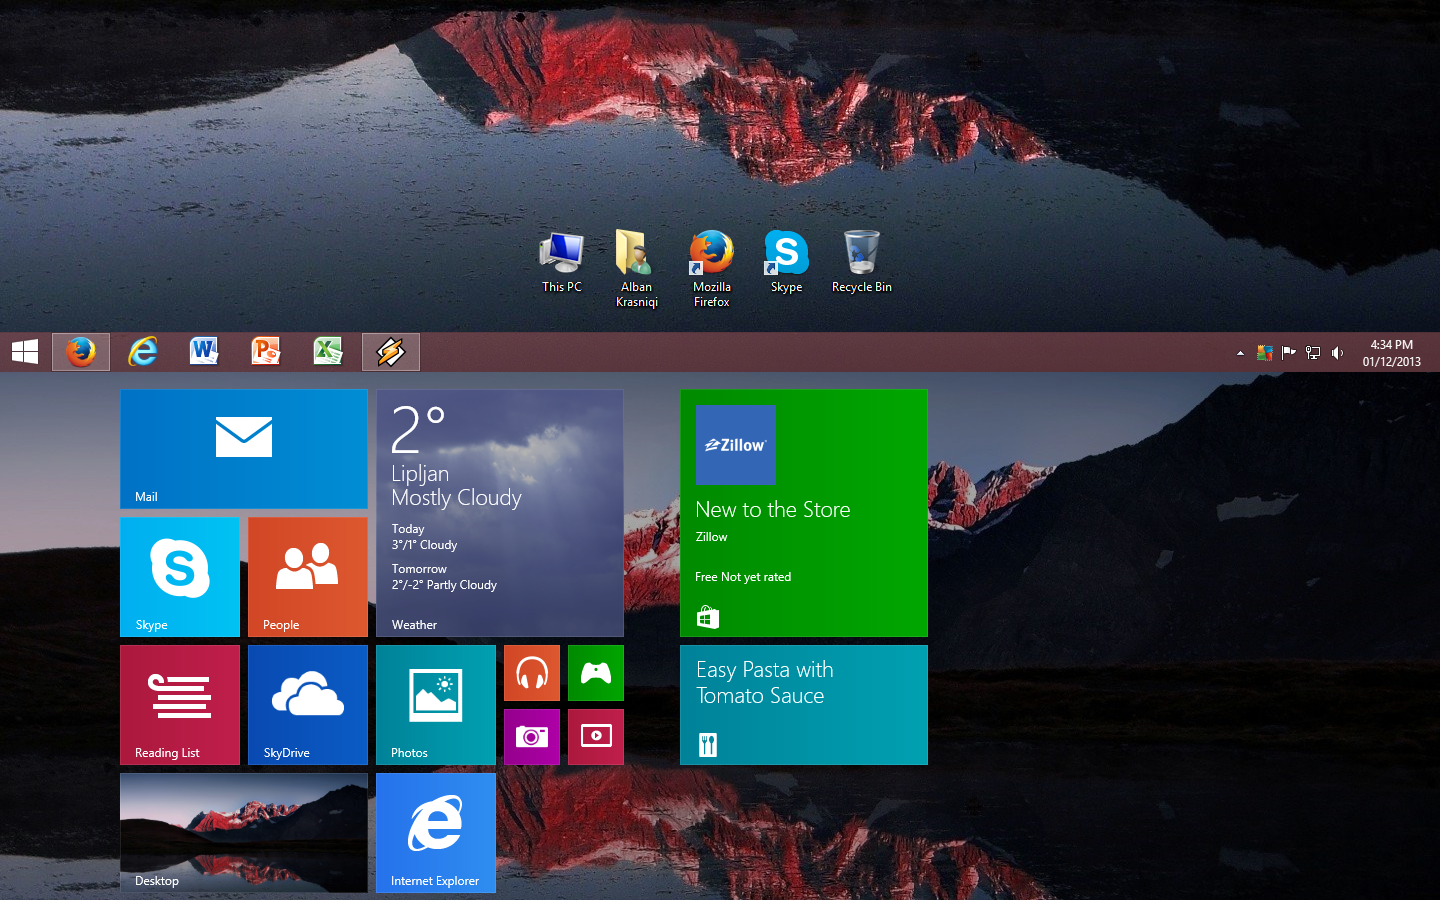
Task: Open the Skype start tile
Action: tap(180, 577)
